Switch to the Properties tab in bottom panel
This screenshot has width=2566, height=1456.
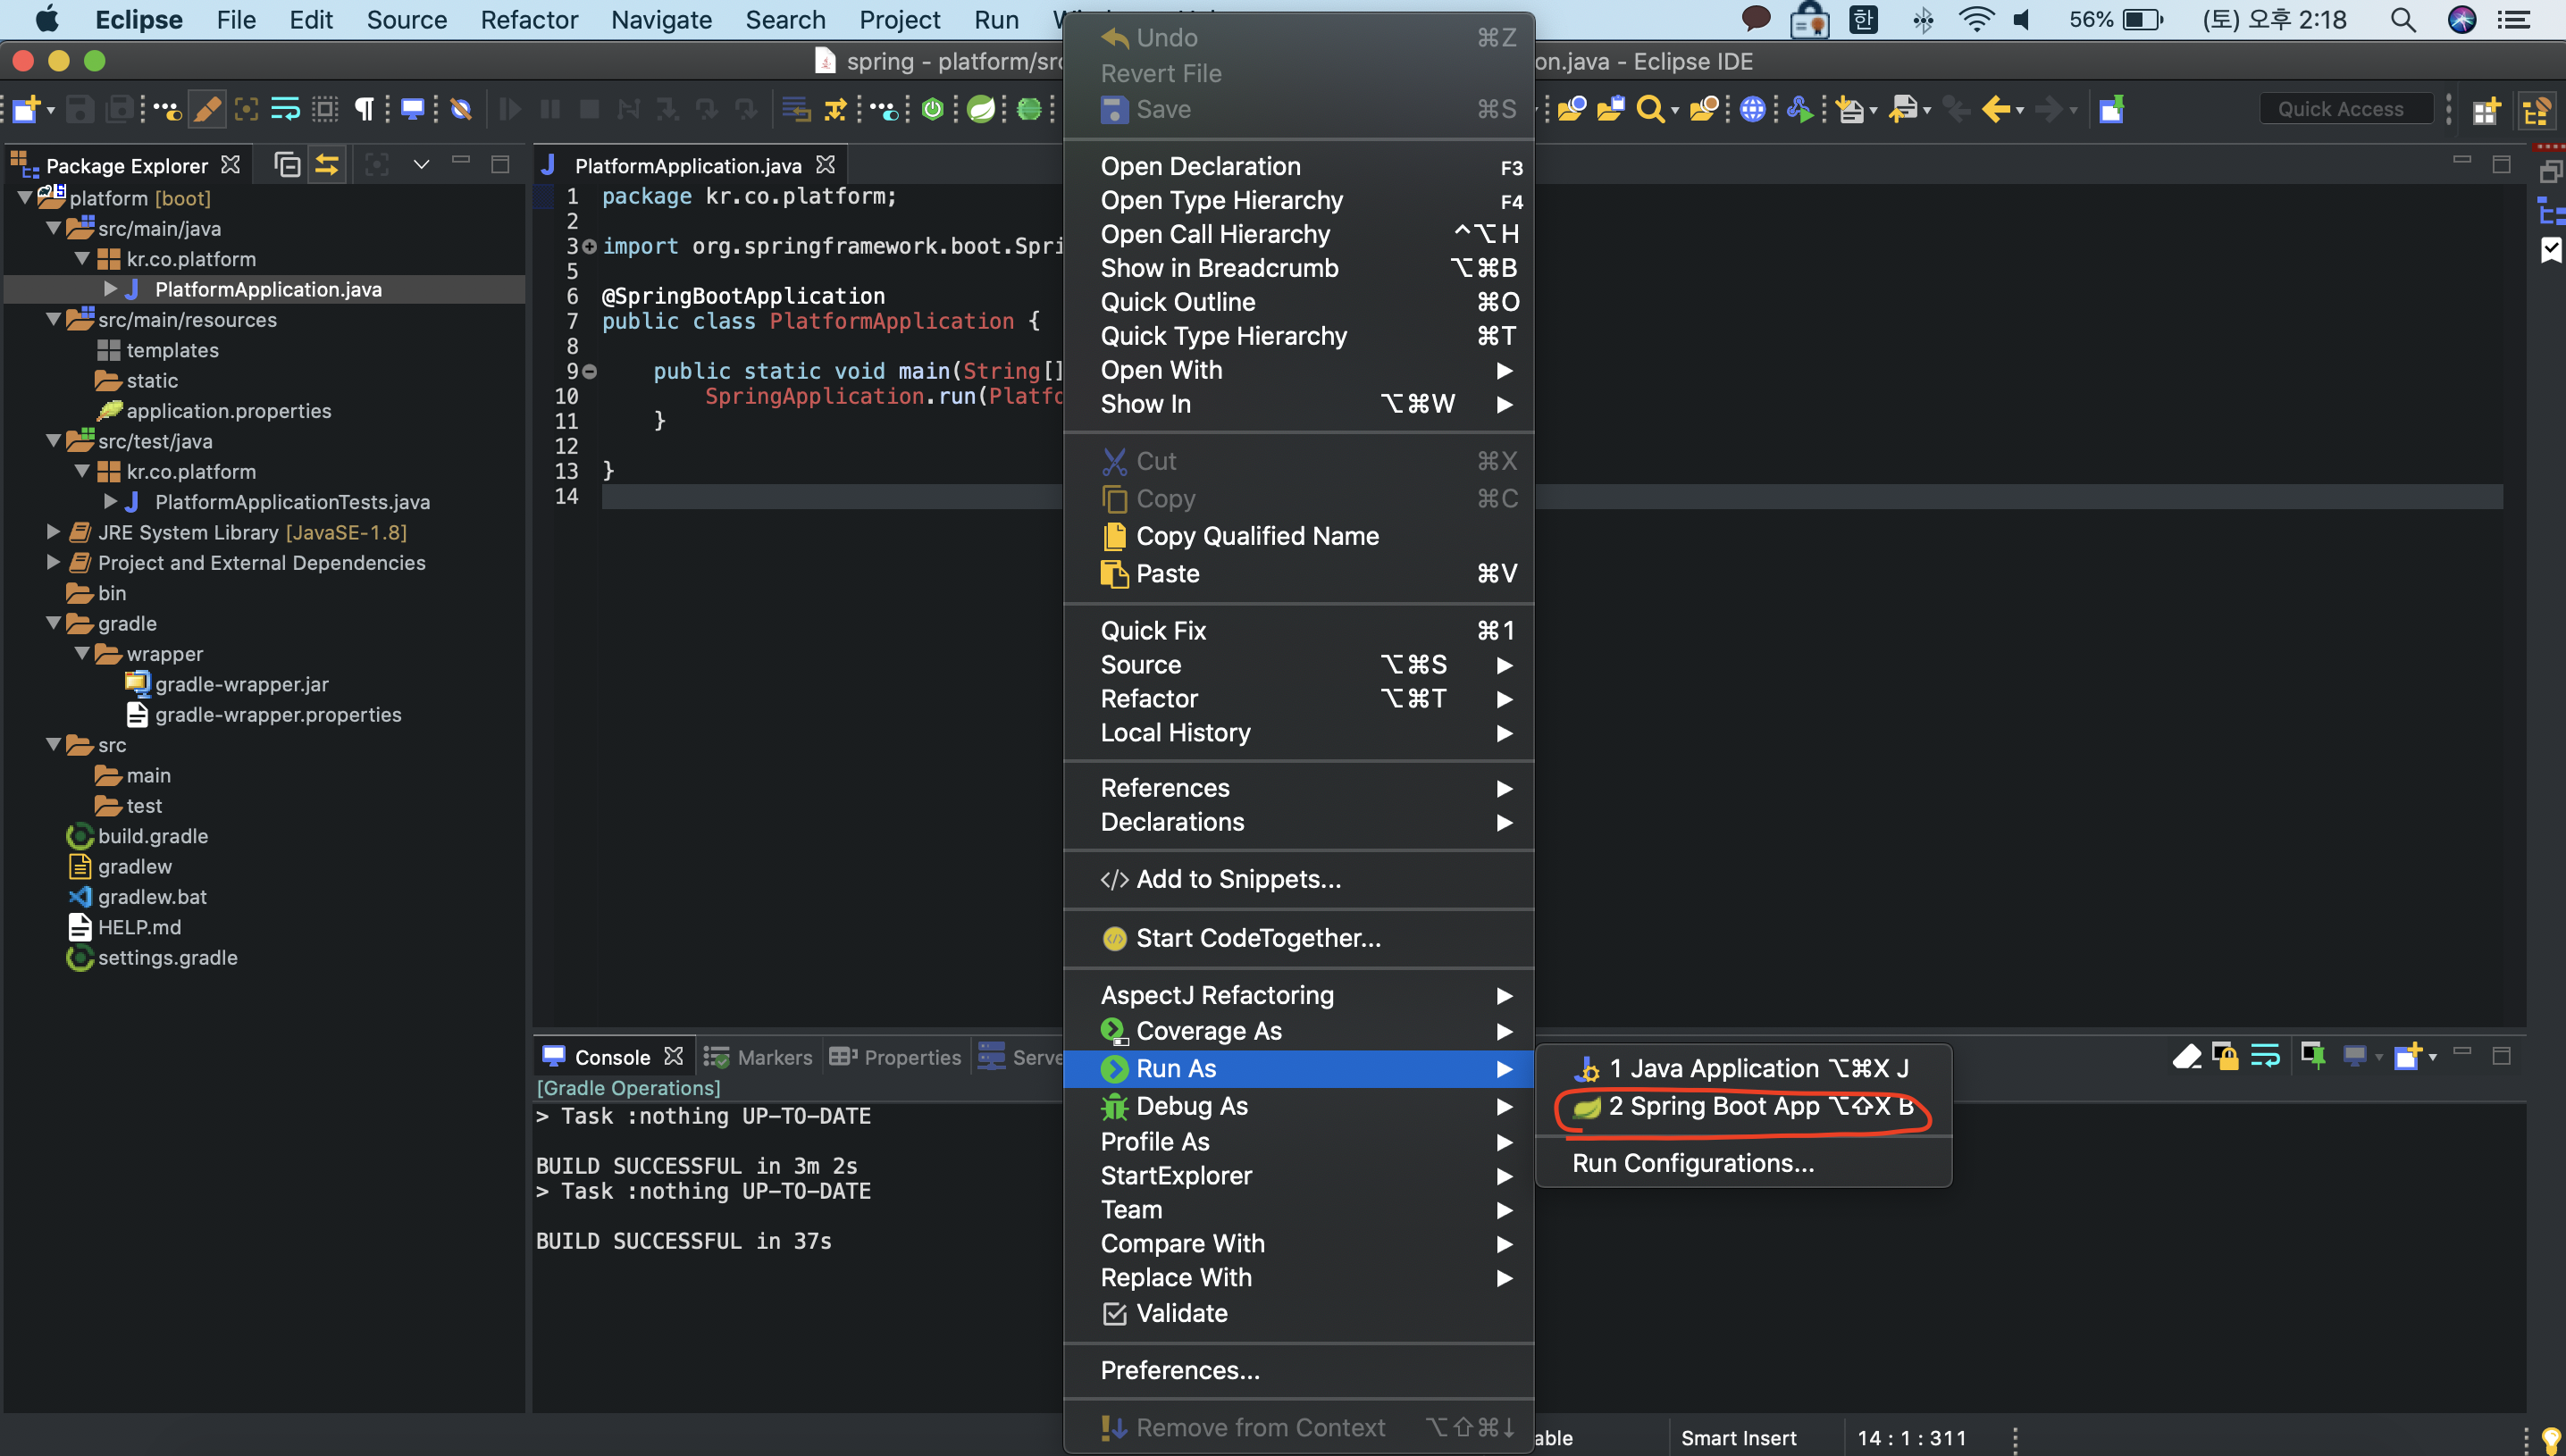(895, 1057)
